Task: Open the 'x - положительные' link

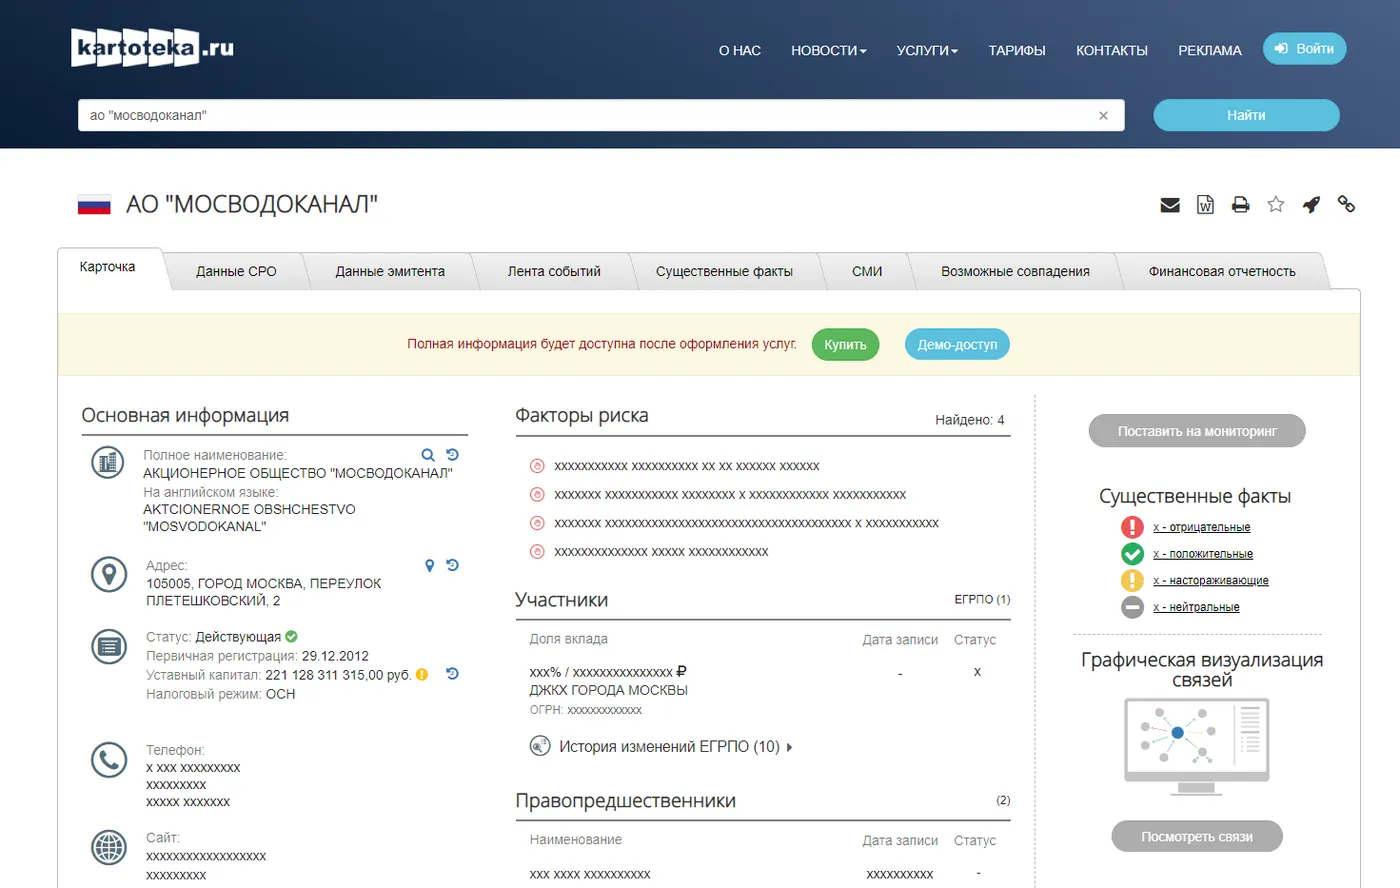Action: [x=1202, y=554]
